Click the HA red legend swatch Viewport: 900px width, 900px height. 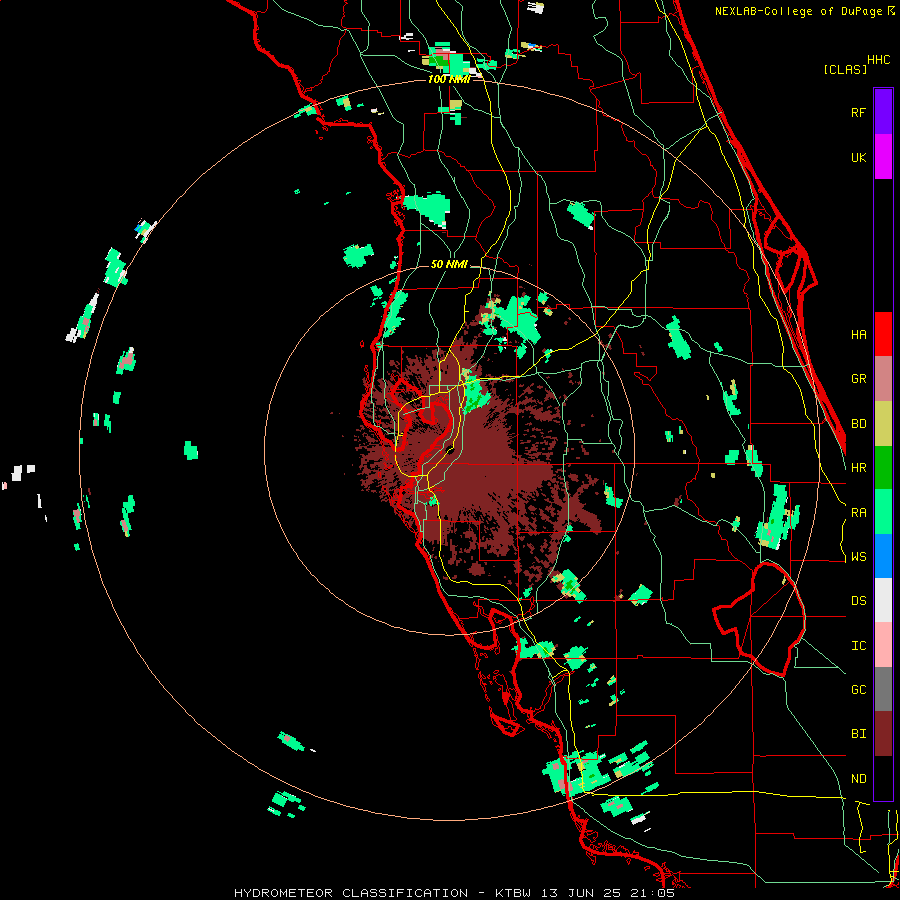(x=883, y=334)
